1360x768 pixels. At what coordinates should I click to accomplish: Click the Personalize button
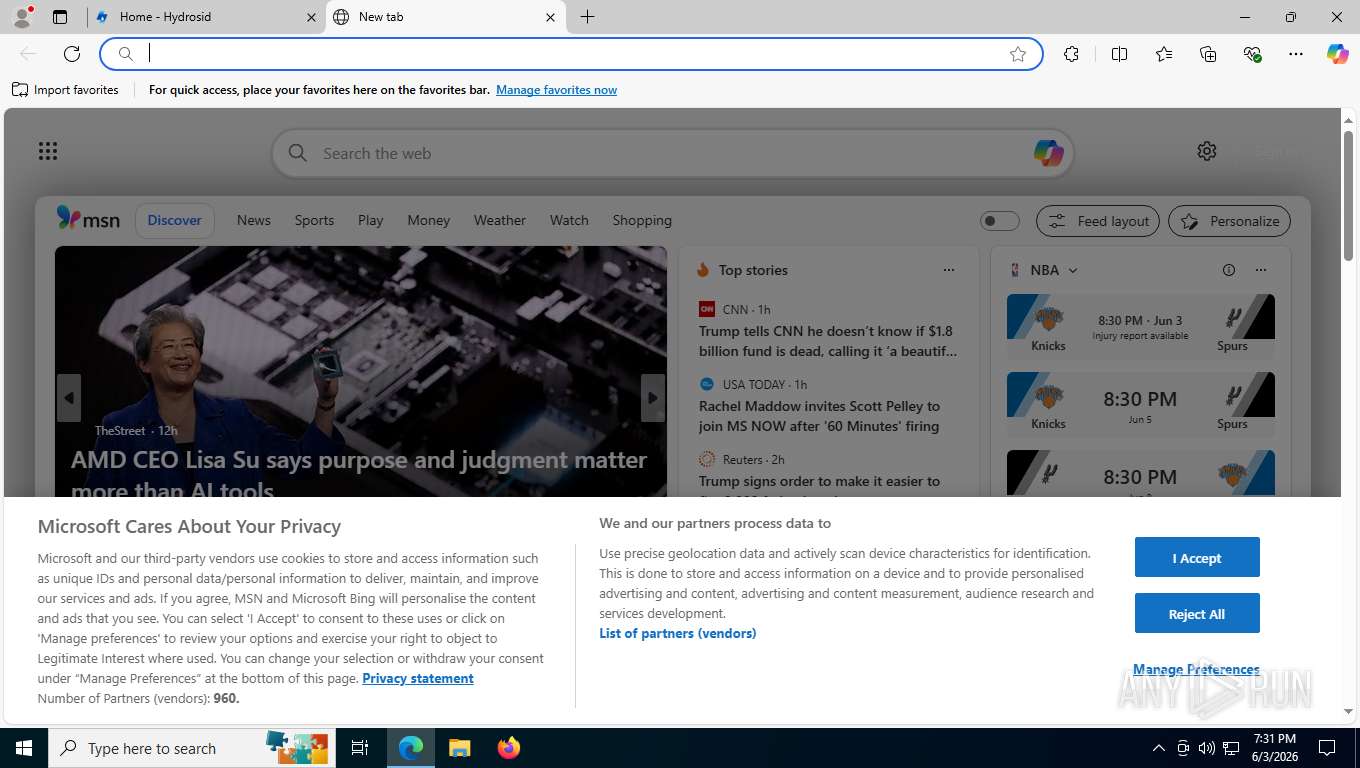pos(1230,221)
